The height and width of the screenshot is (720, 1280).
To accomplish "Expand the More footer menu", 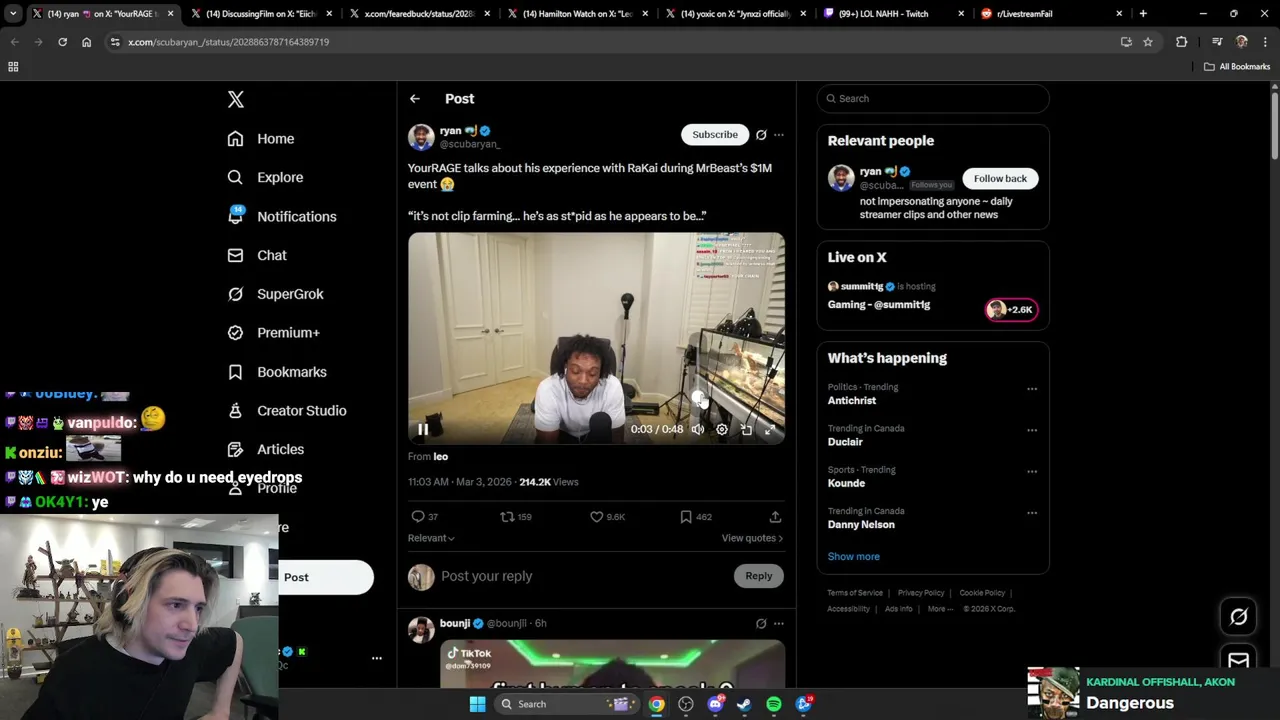I will click(938, 609).
